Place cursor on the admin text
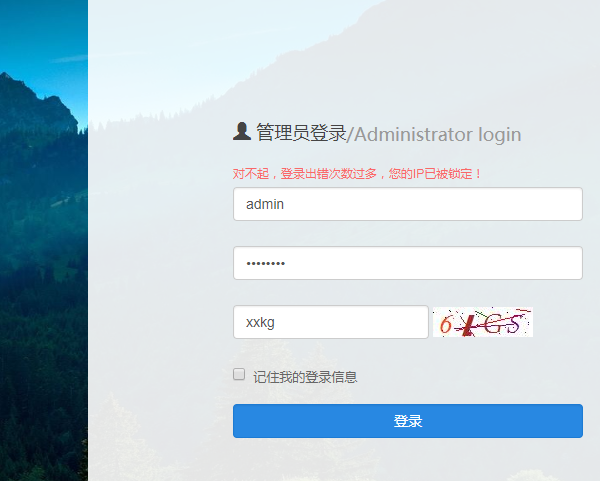The height and width of the screenshot is (481, 600). (x=265, y=204)
